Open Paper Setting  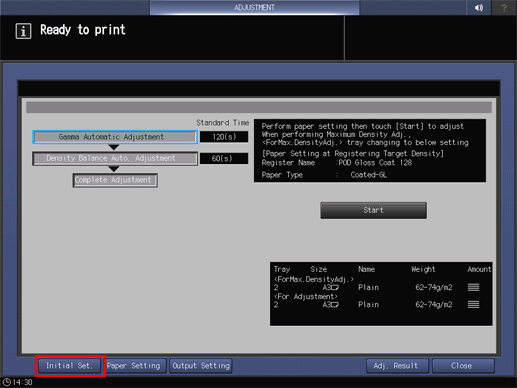tap(134, 366)
